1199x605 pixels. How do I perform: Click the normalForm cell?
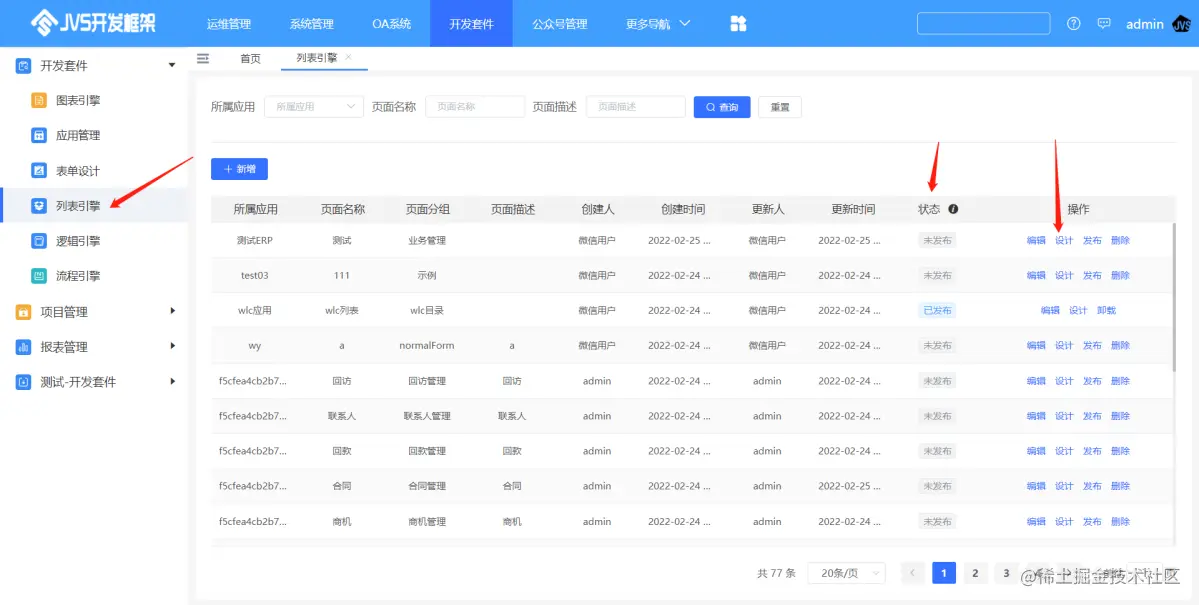pyautogui.click(x=427, y=346)
